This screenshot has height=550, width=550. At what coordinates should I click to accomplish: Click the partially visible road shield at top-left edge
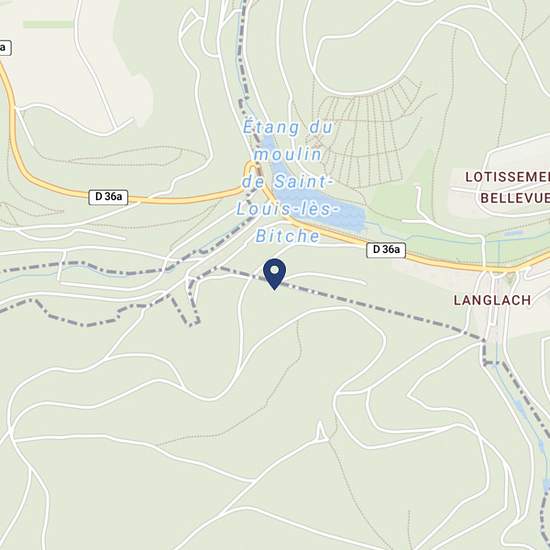pyautogui.click(x=5, y=48)
